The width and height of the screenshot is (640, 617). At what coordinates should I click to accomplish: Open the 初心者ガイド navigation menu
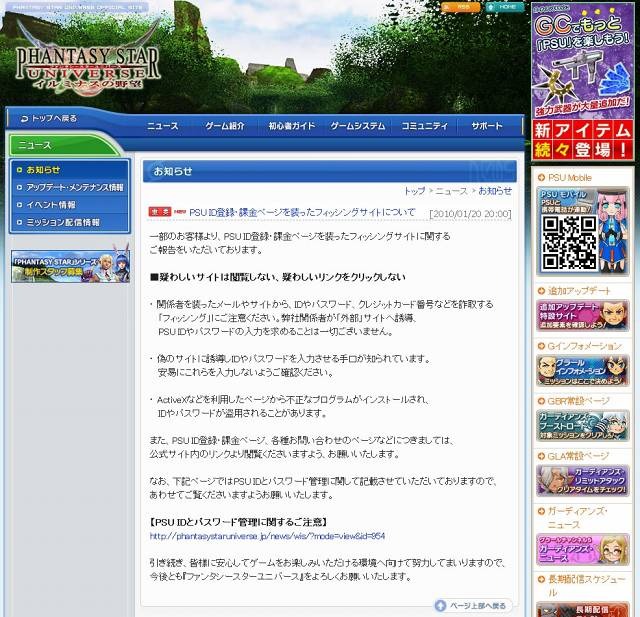(x=291, y=126)
